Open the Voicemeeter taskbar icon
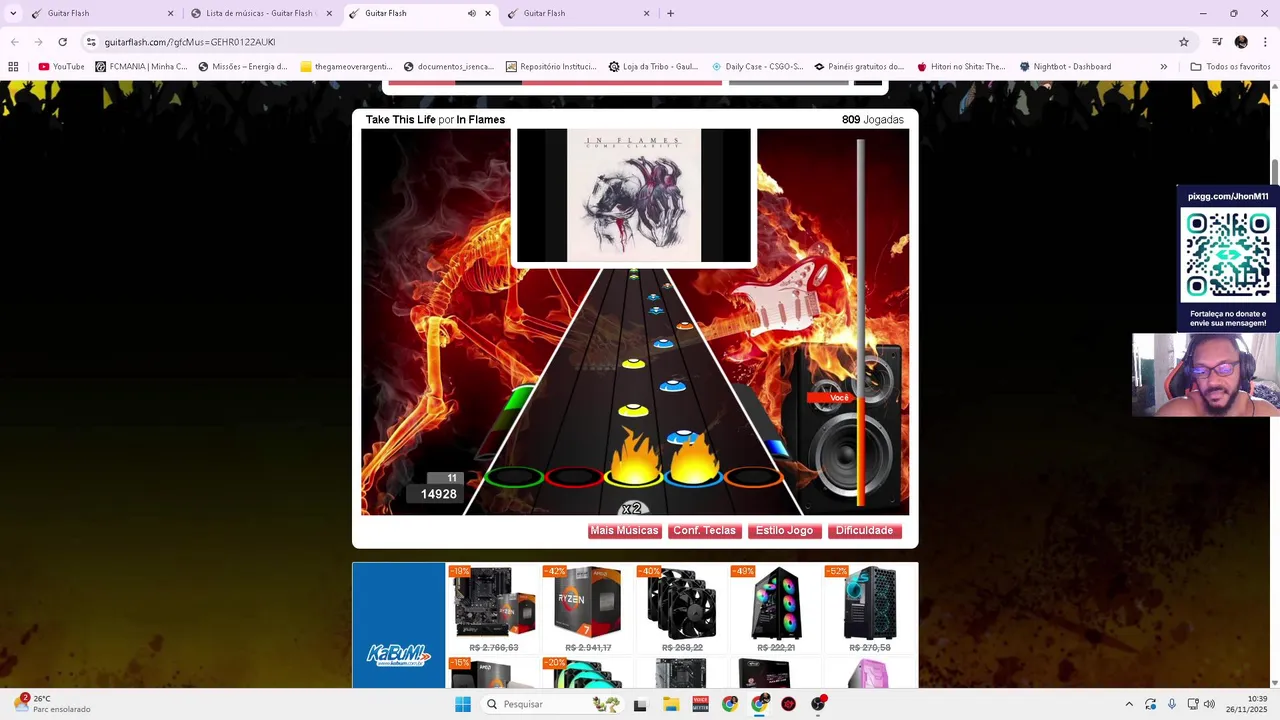 700,704
